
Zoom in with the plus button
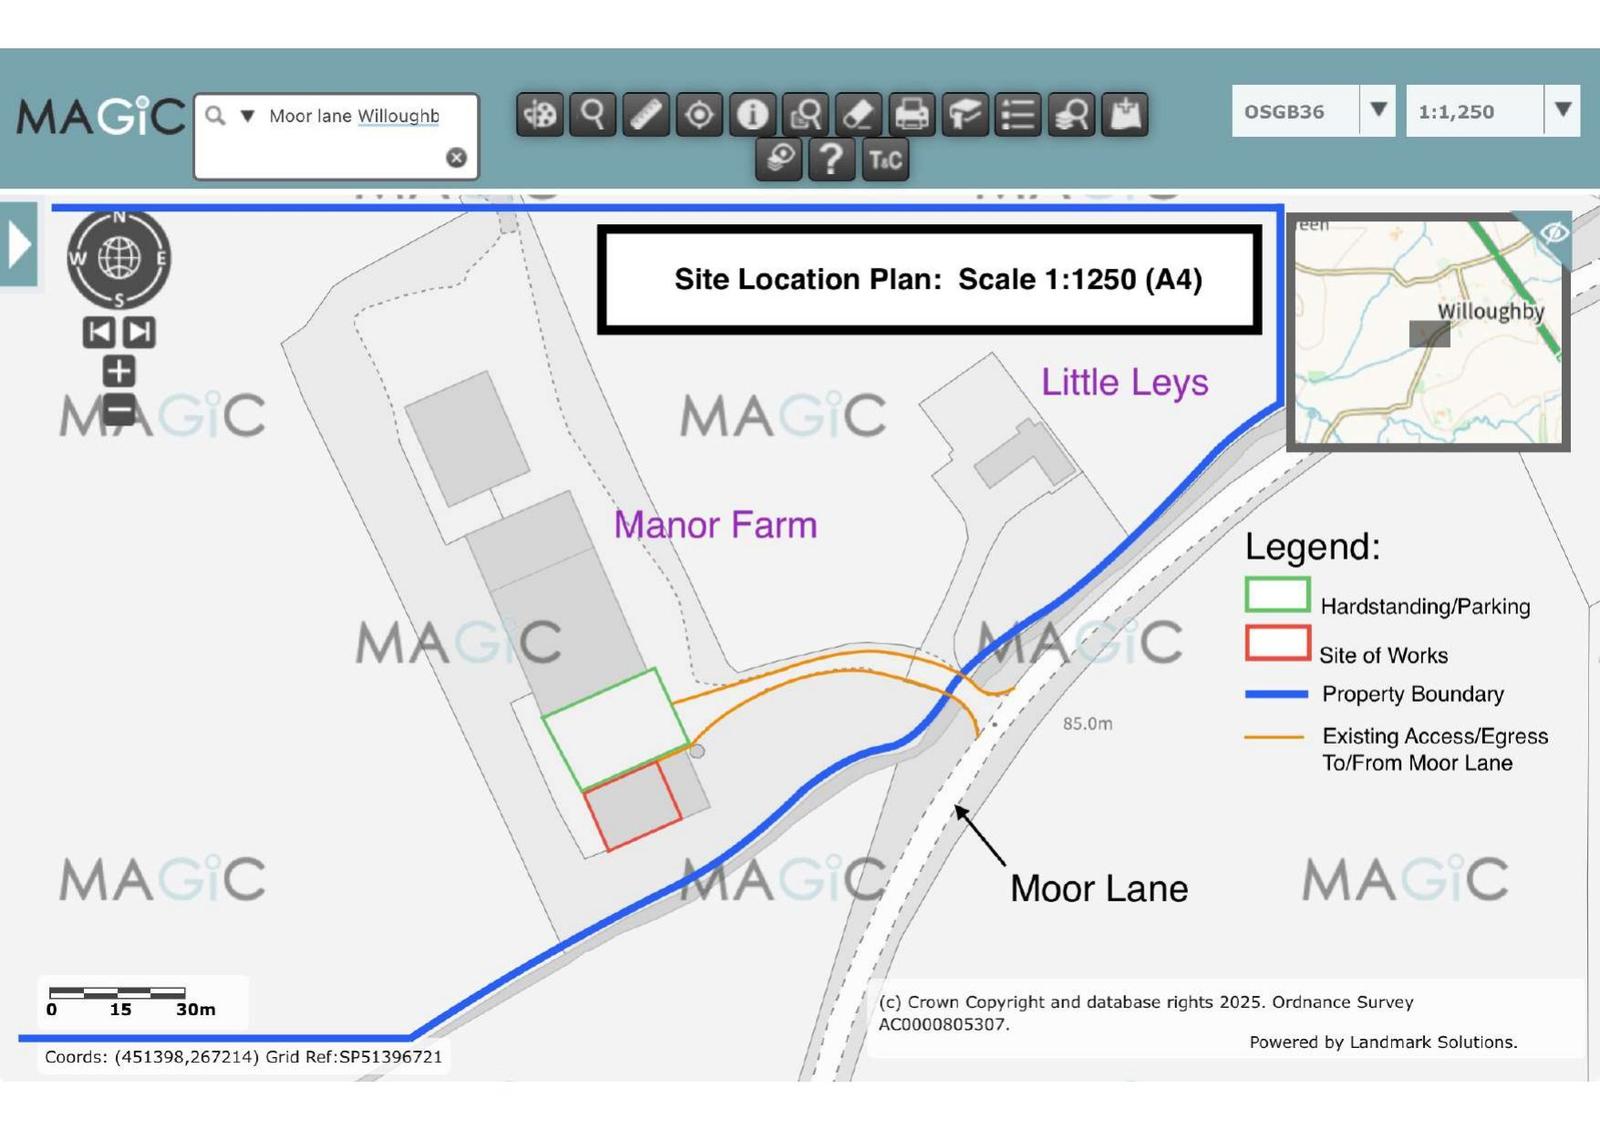(x=119, y=372)
